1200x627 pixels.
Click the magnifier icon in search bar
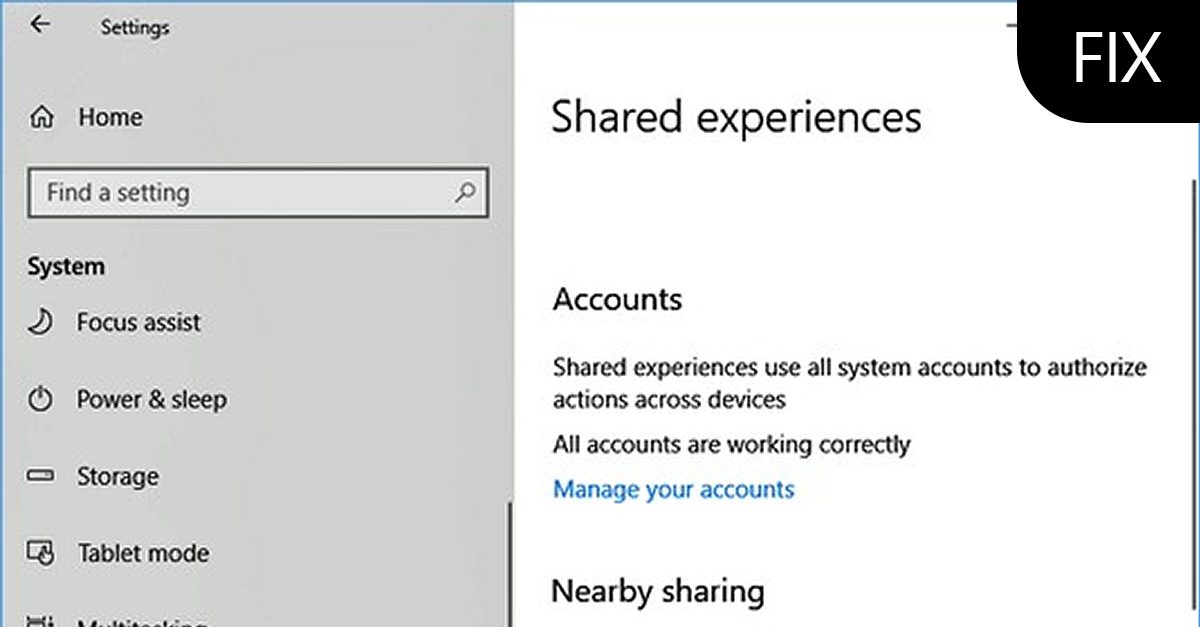click(466, 193)
